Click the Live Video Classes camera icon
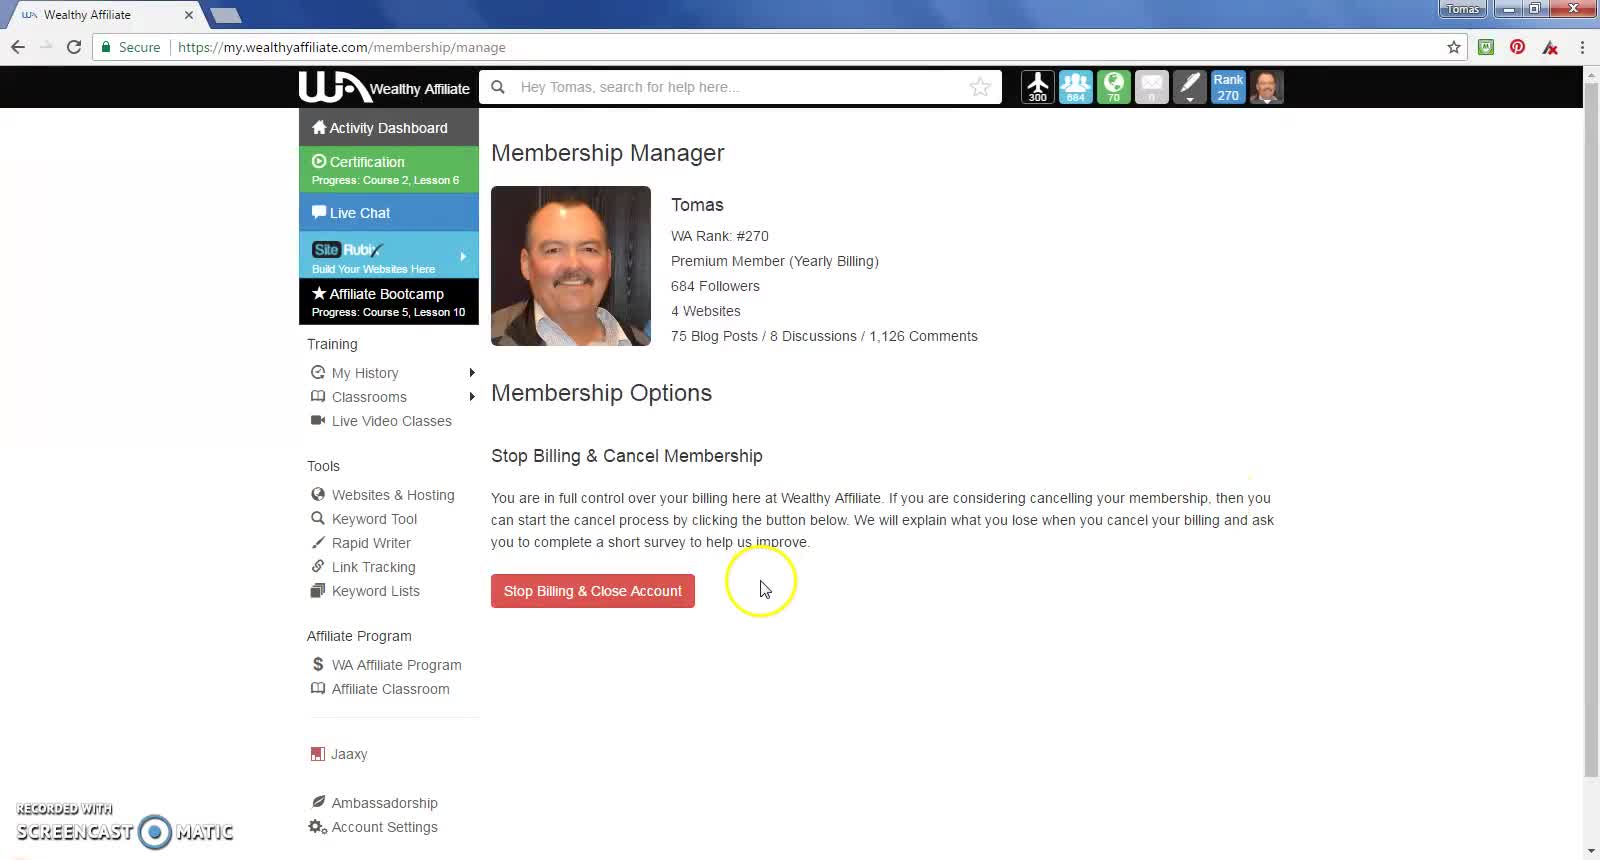The width and height of the screenshot is (1600, 860). [x=318, y=420]
